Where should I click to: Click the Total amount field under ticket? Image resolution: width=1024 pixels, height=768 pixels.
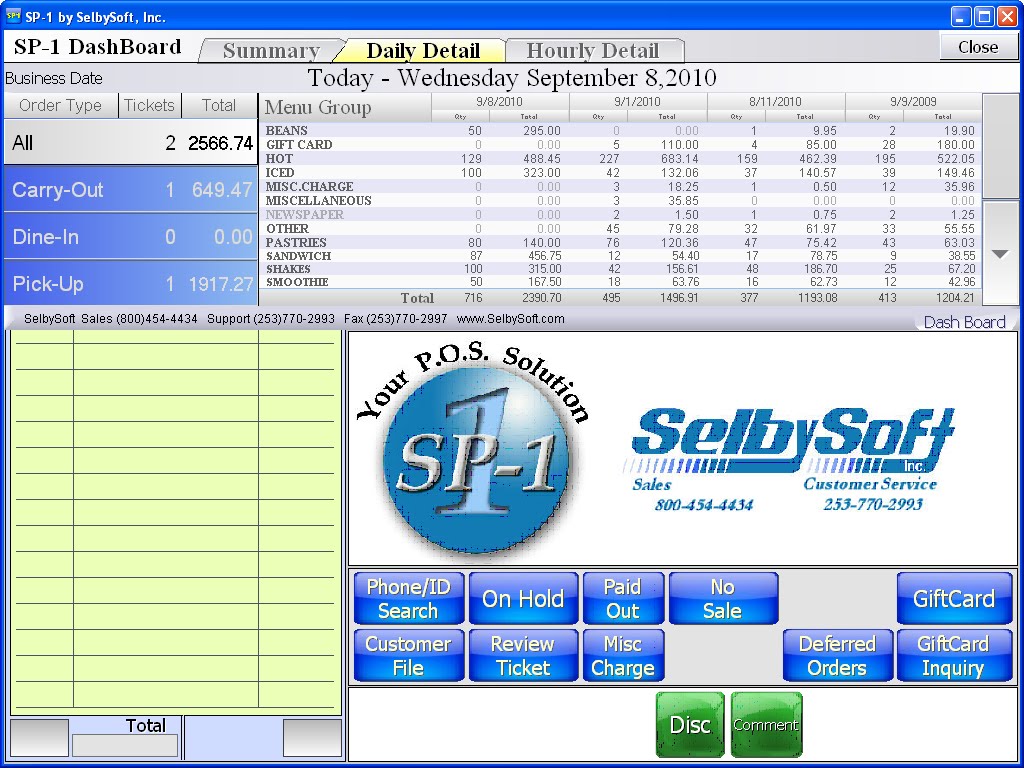pos(125,746)
